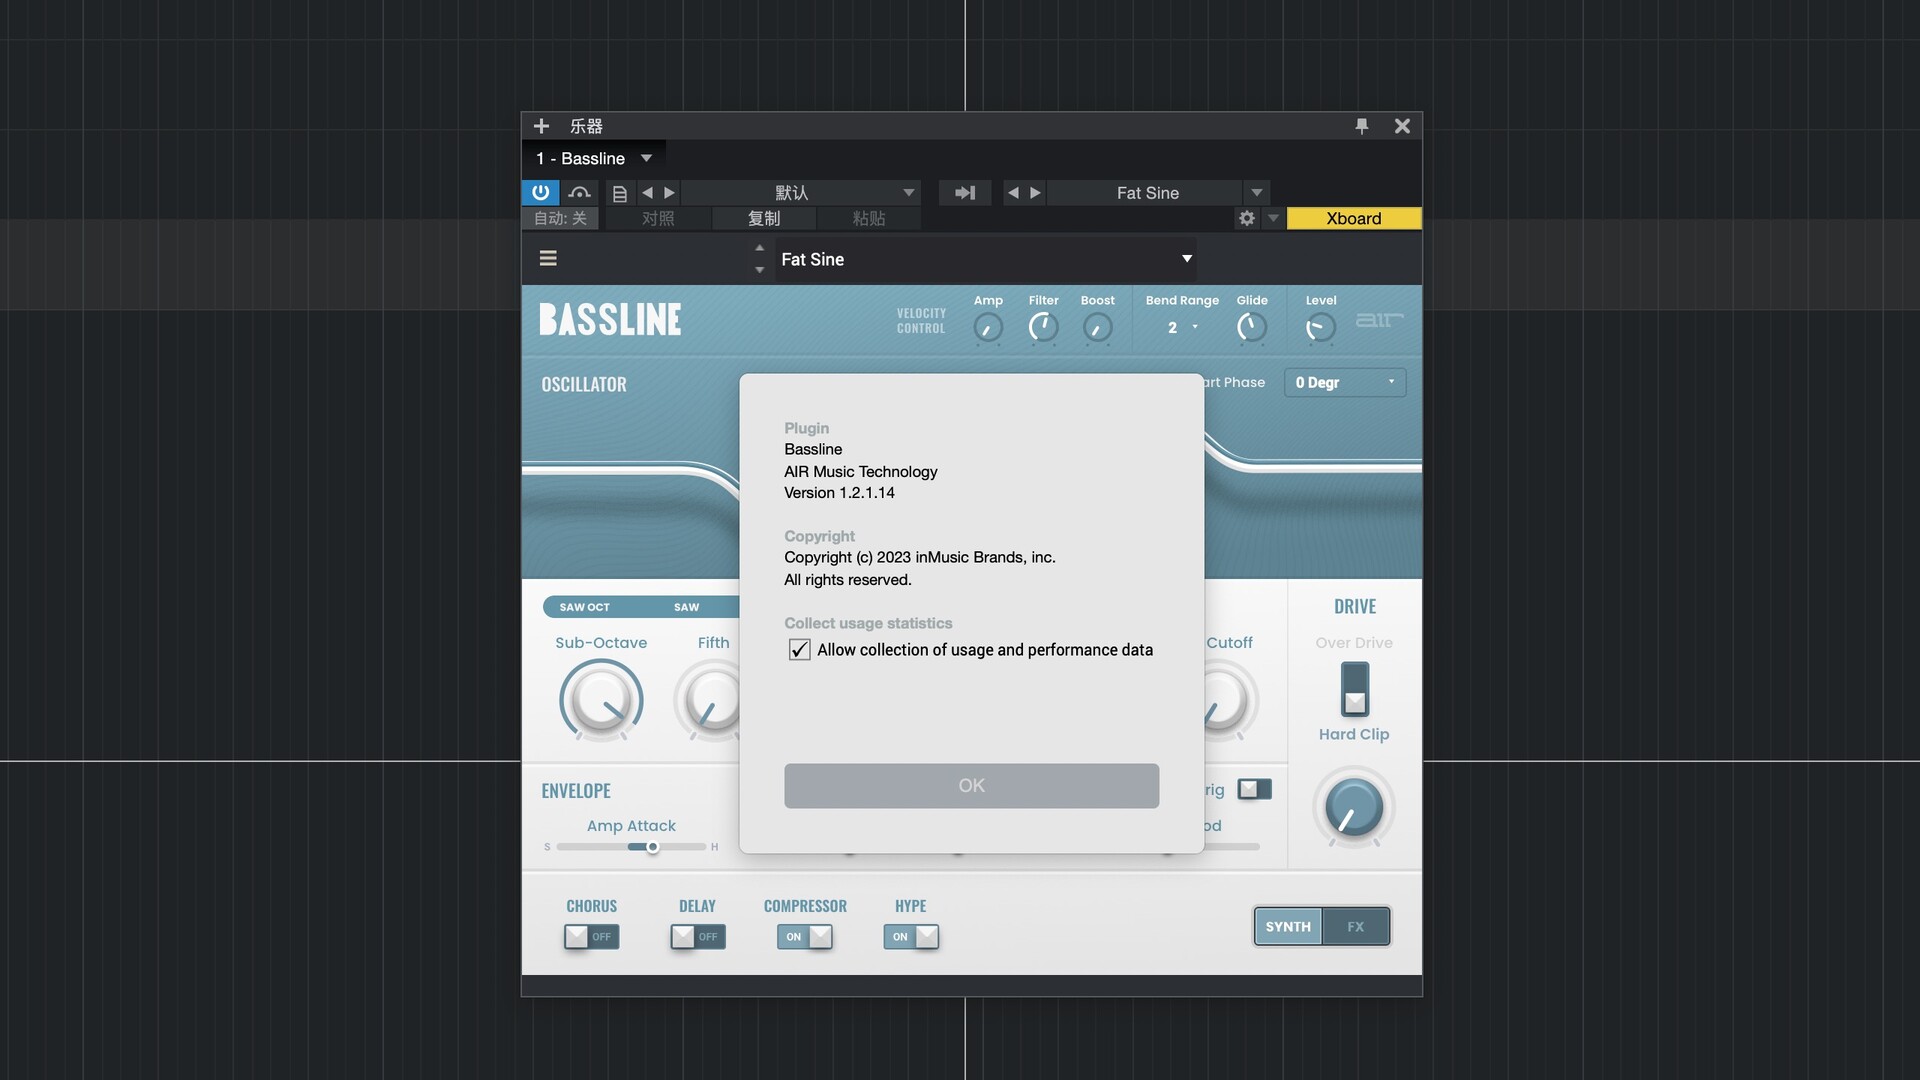Image resolution: width=1920 pixels, height=1080 pixels.
Task: Disable the Compressor switch
Action: coord(805,937)
